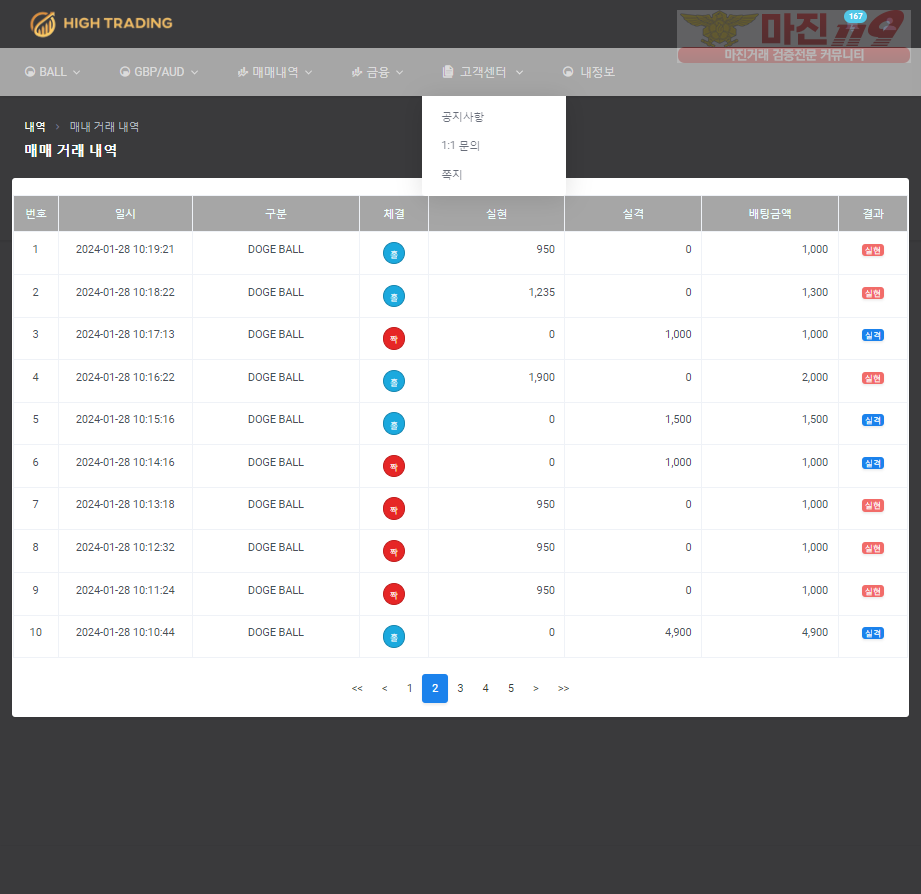The image size is (921, 894).
Task: Click the red result badge in row 2
Action: tap(872, 293)
